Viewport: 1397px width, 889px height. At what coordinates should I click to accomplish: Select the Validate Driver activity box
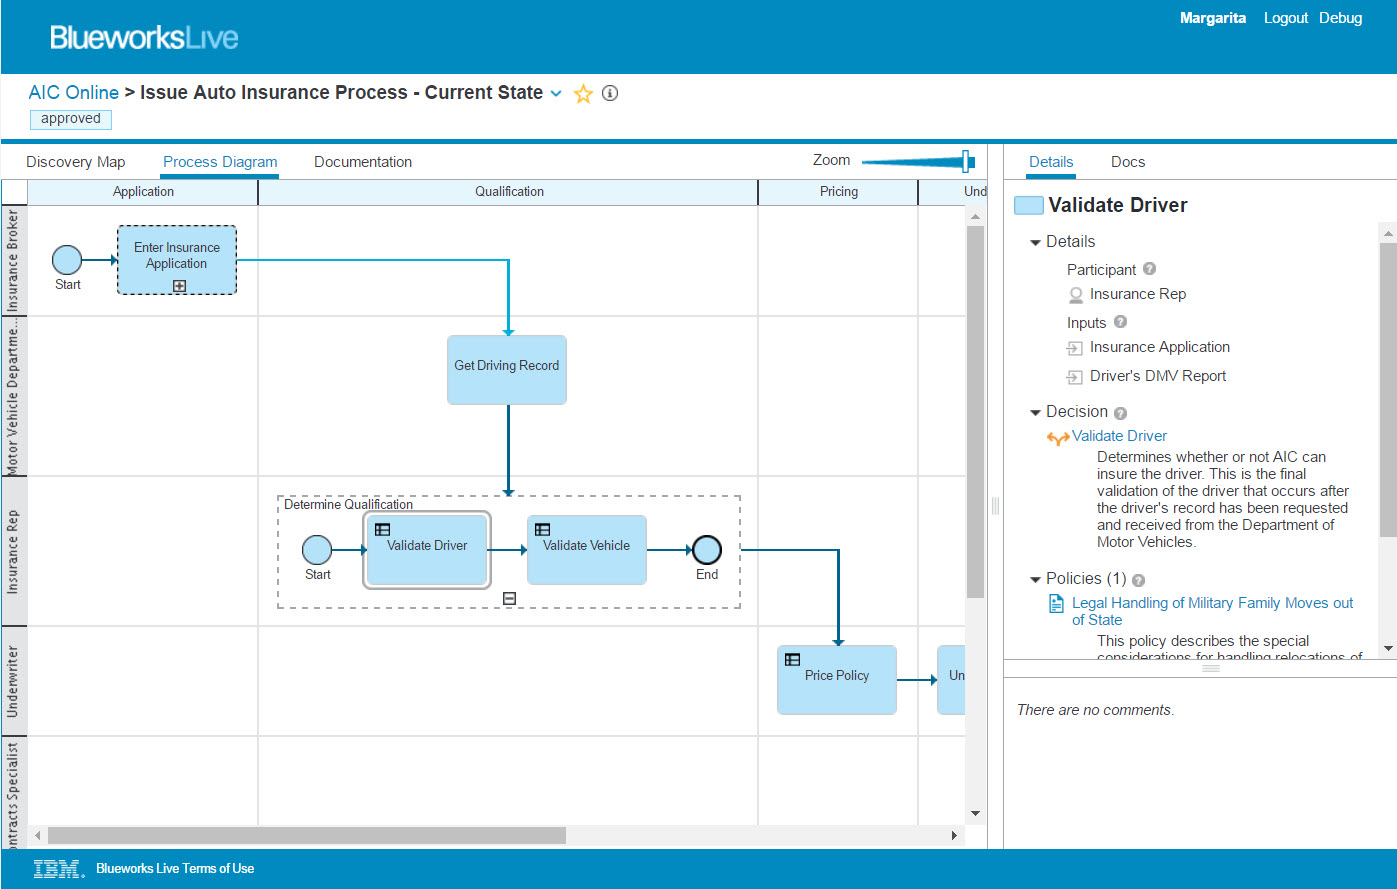pyautogui.click(x=427, y=550)
